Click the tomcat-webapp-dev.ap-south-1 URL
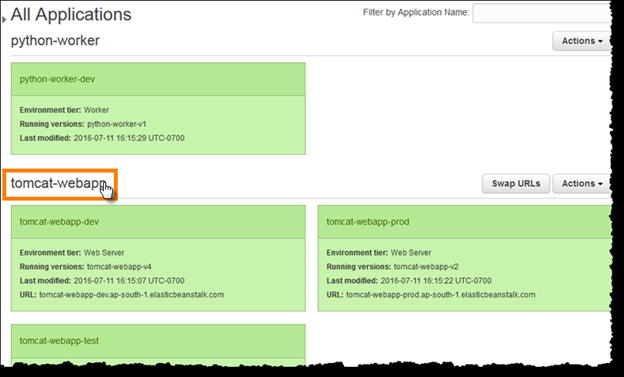The image size is (624, 377). tap(131, 295)
